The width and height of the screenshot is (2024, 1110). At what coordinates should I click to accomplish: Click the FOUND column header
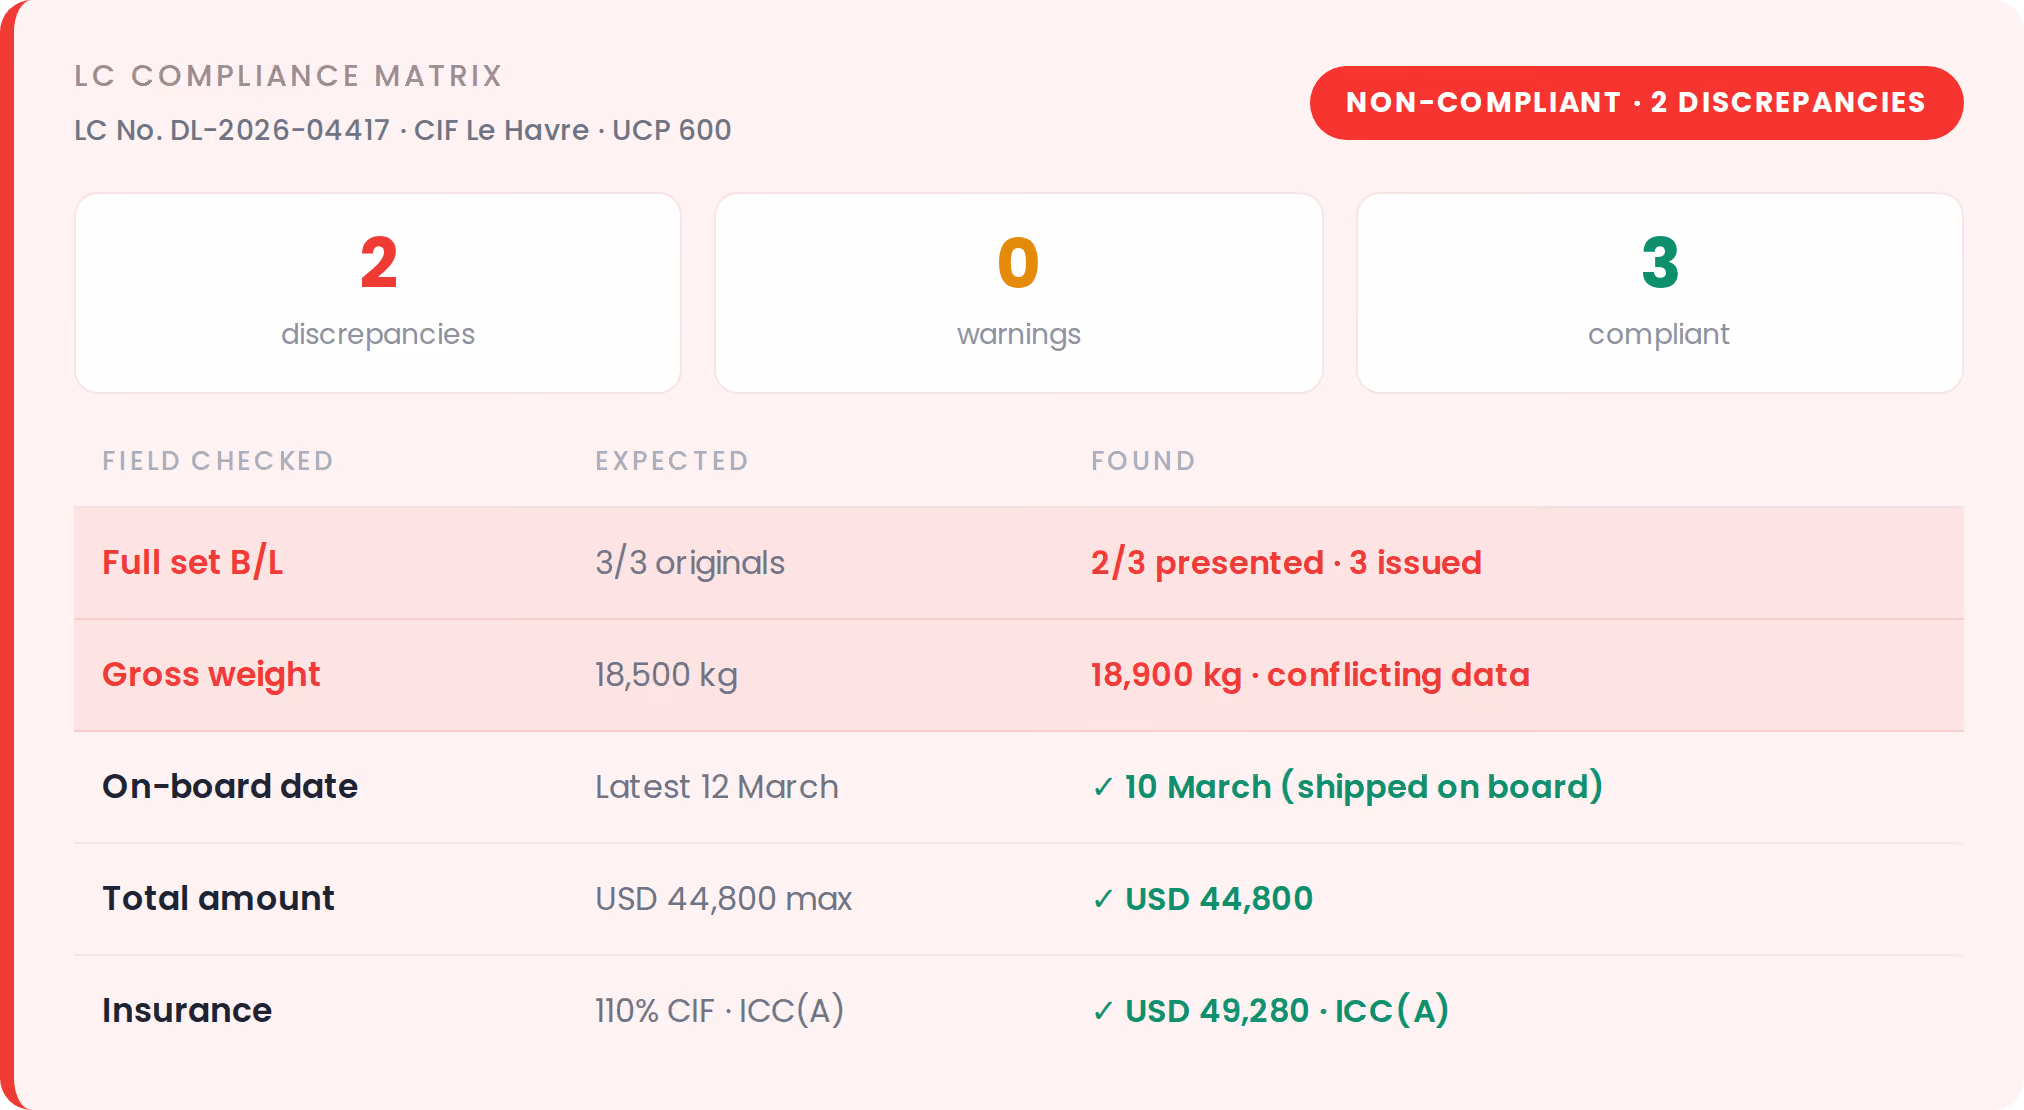1143,461
